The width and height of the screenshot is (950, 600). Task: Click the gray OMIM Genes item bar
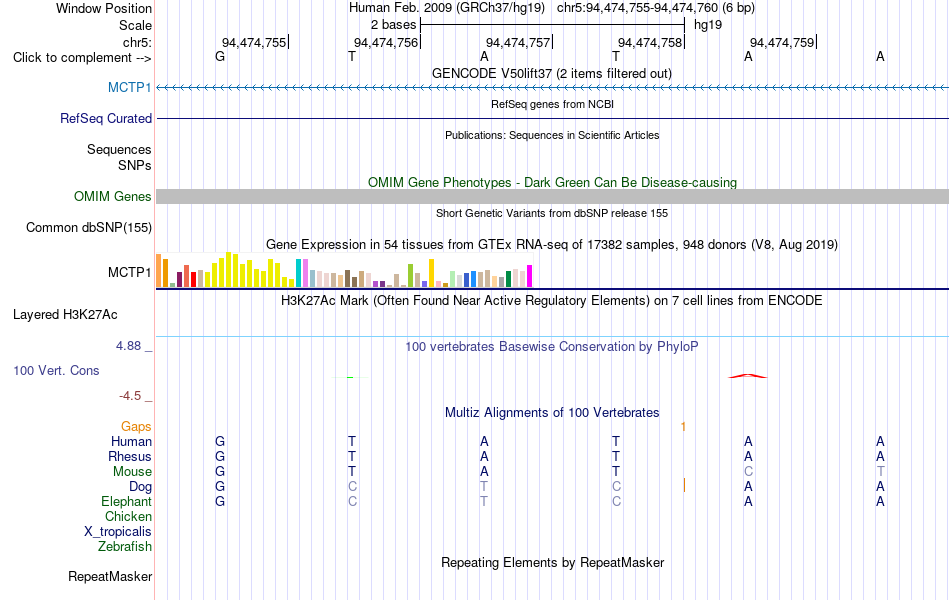pos(553,196)
